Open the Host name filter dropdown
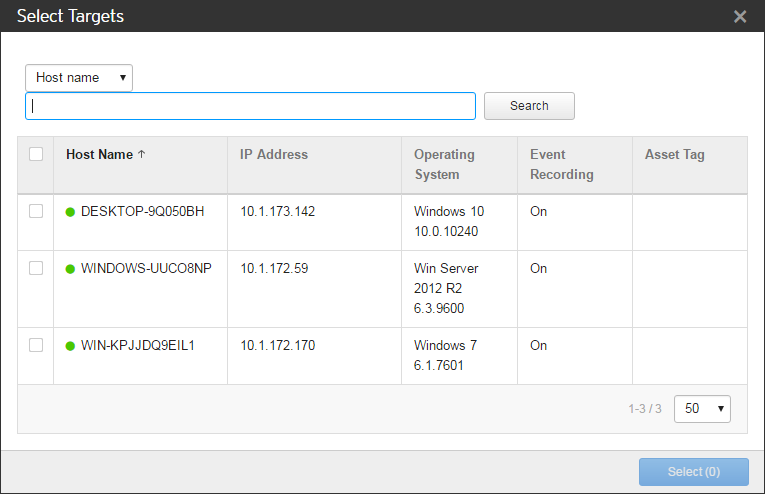 (x=79, y=78)
